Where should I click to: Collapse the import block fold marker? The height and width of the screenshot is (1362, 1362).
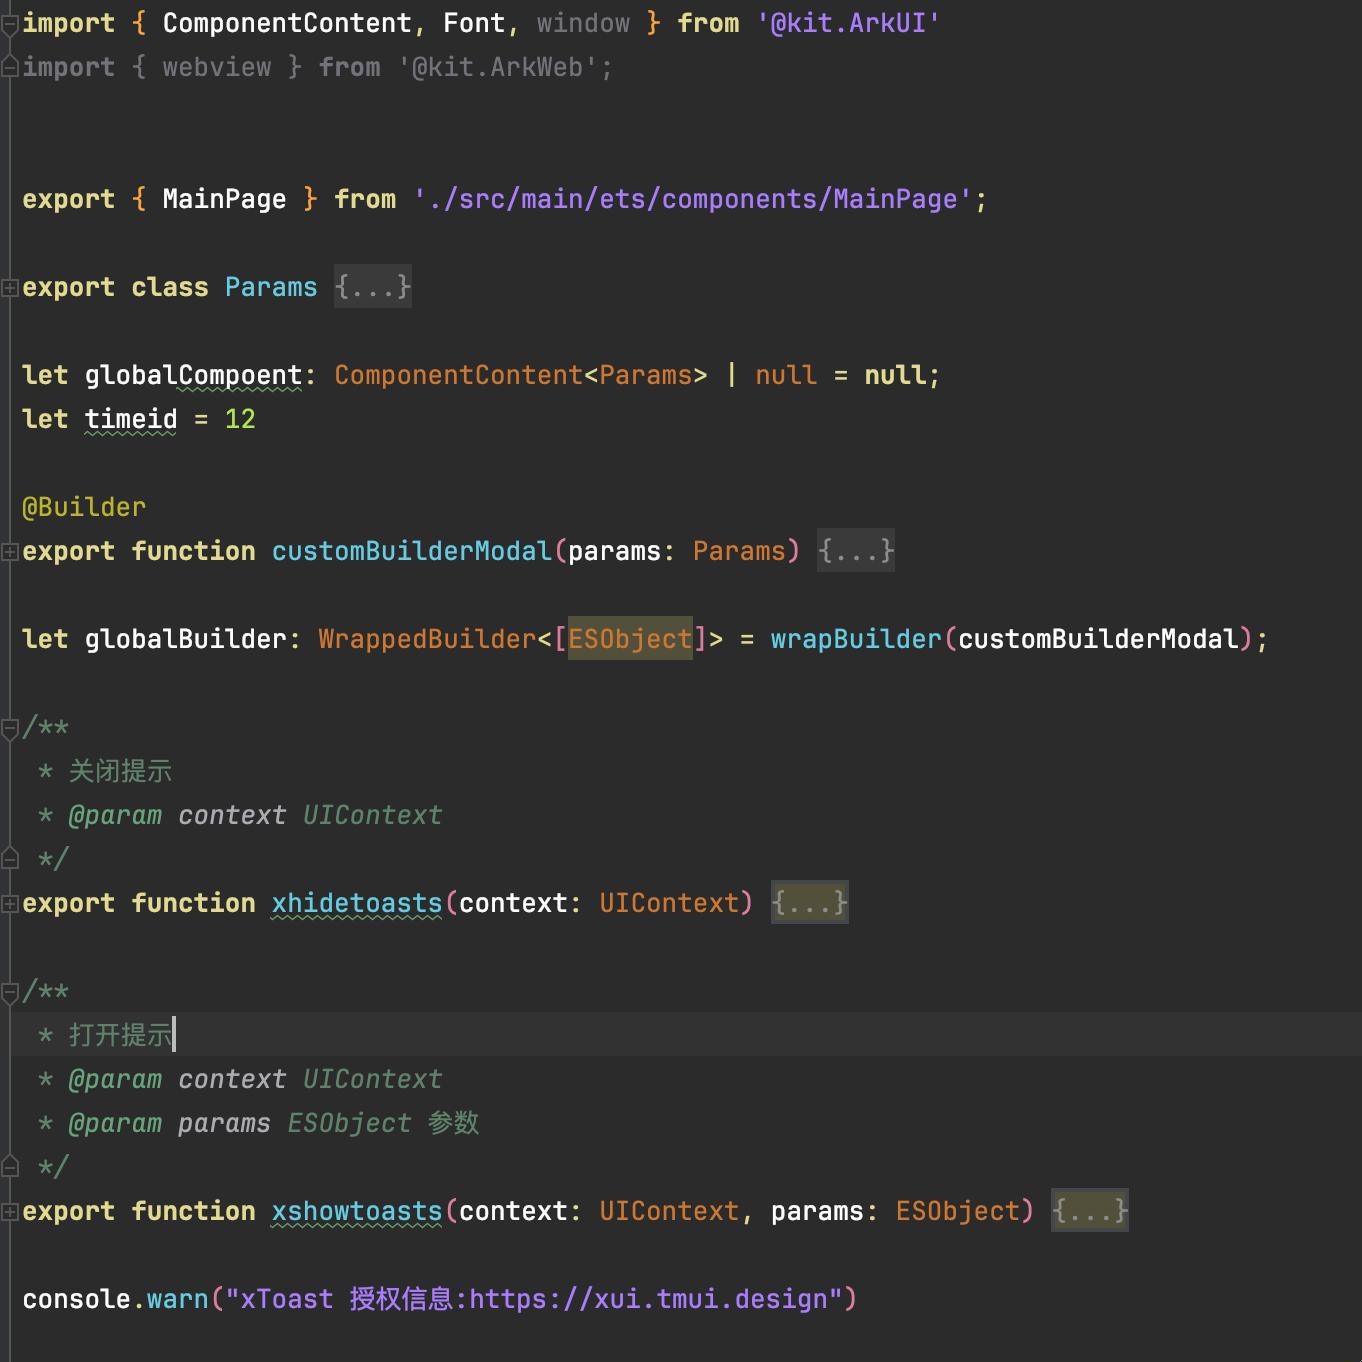point(9,24)
